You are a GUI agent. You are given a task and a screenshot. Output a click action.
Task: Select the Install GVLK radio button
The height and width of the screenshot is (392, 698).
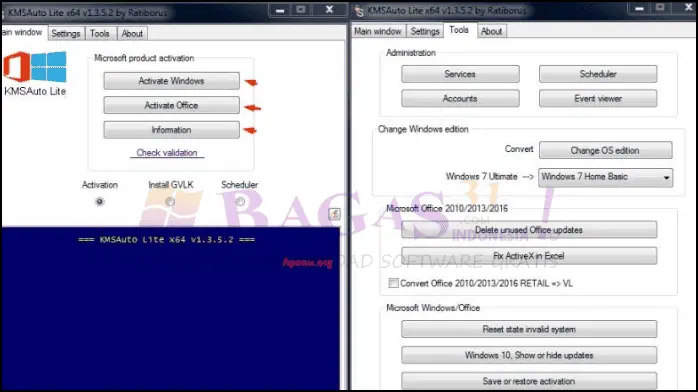tap(170, 202)
